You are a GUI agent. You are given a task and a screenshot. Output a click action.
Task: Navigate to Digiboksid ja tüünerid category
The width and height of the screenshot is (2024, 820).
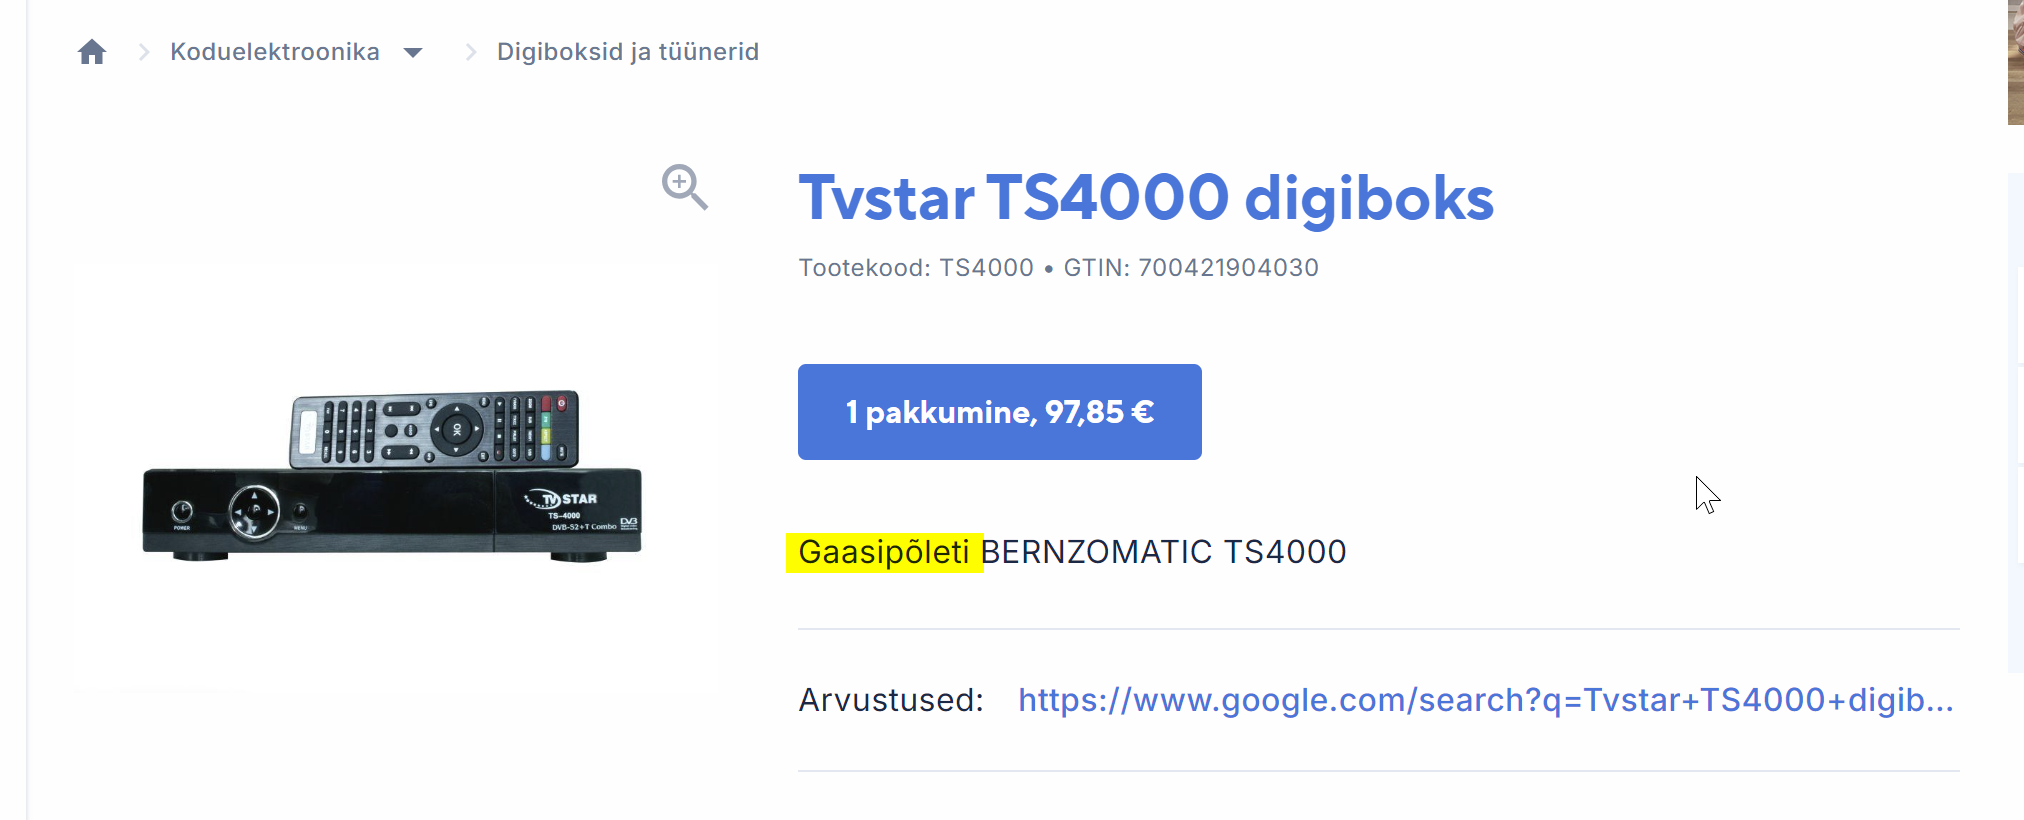point(628,52)
